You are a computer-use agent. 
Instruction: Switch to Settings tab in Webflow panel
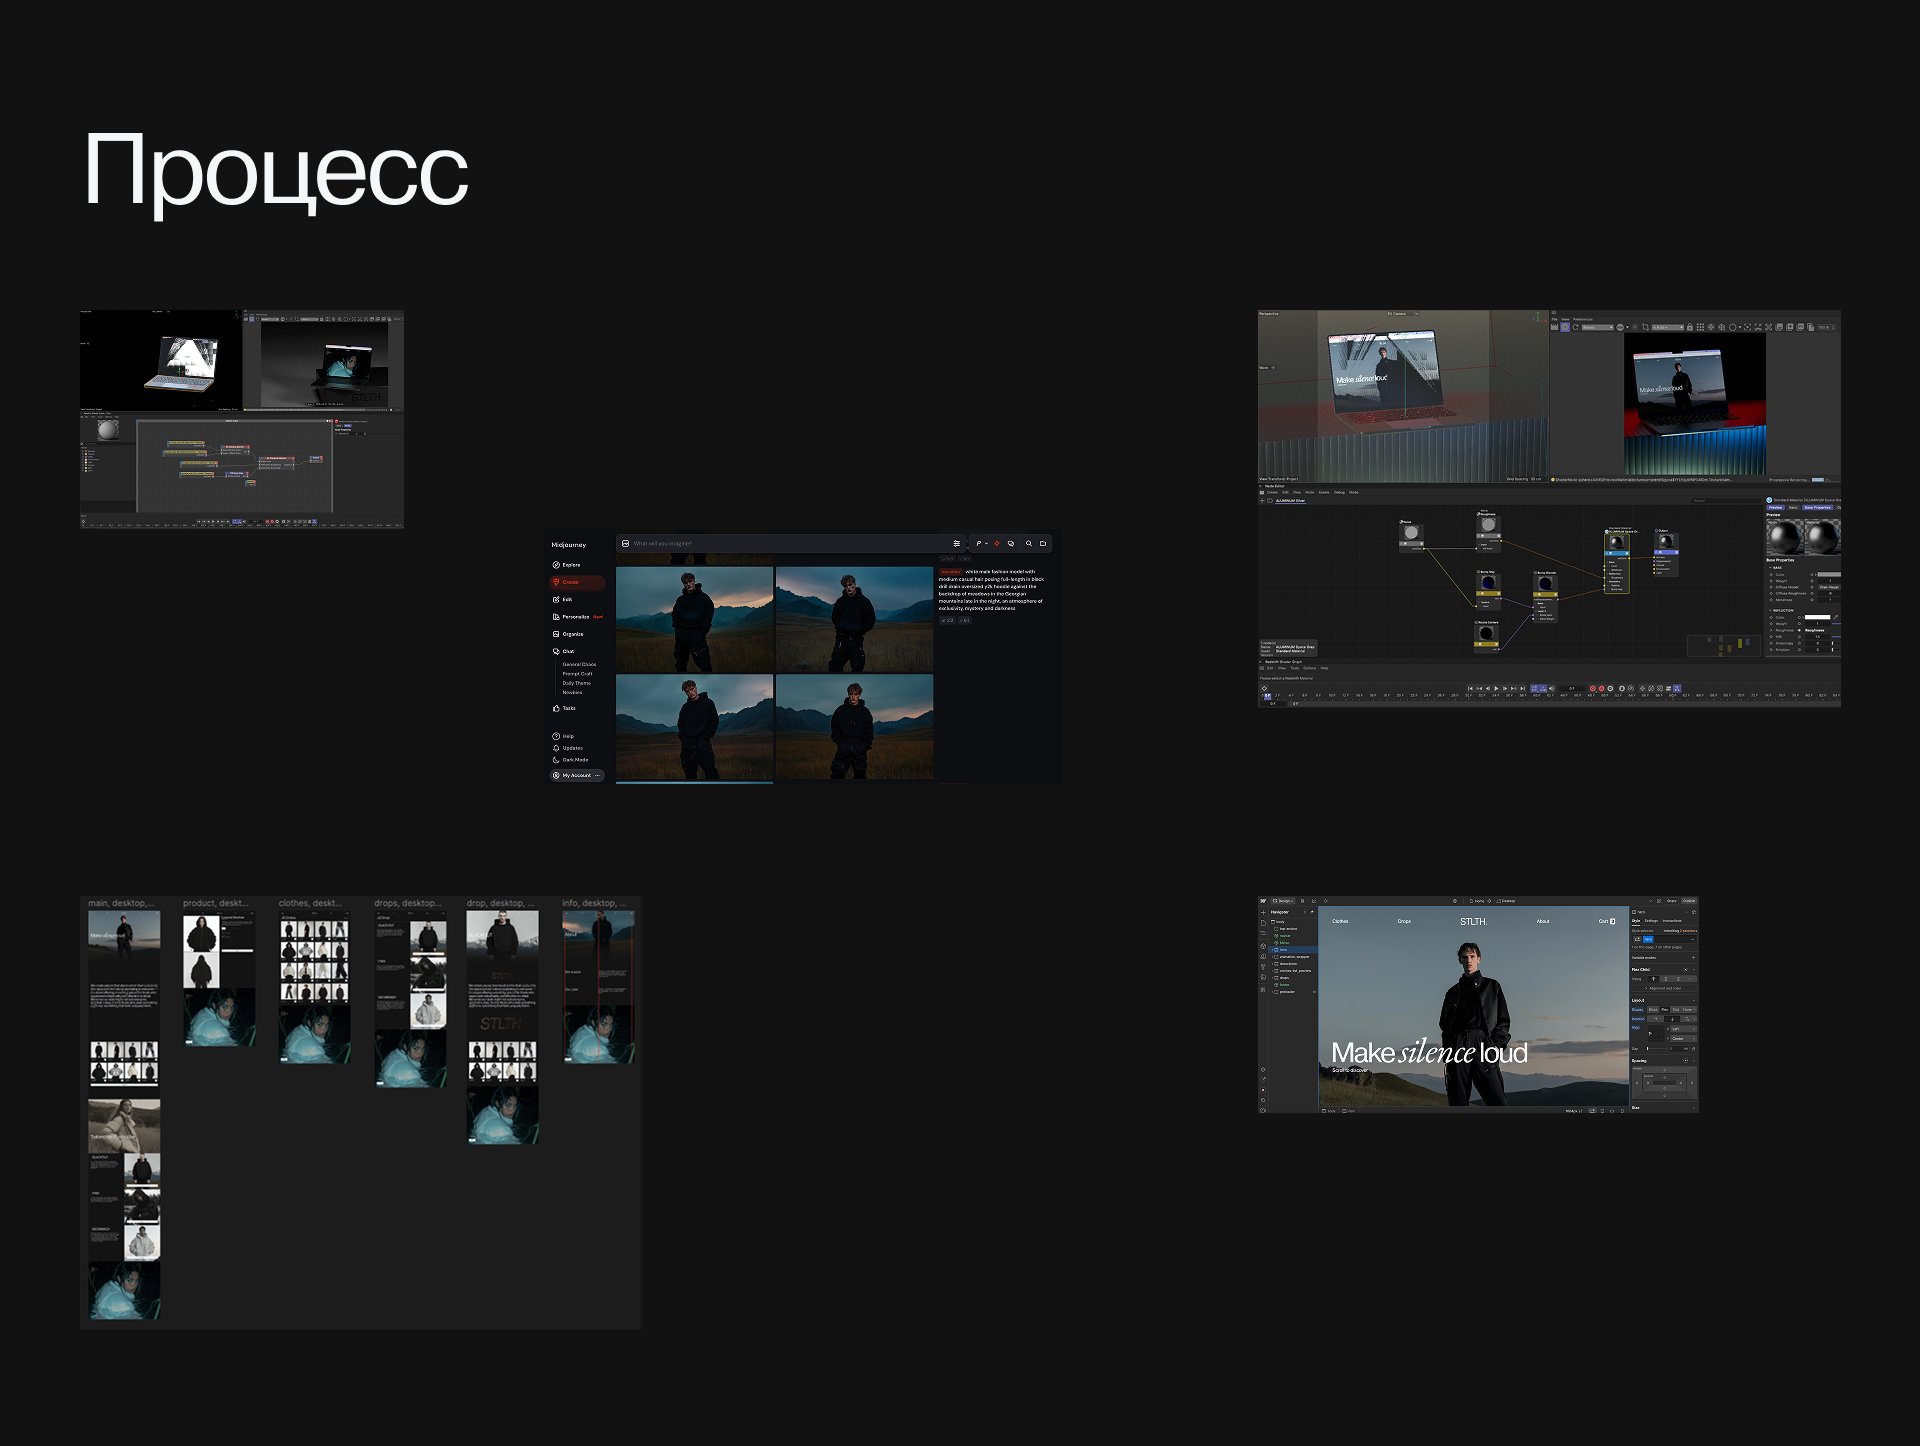click(1651, 921)
